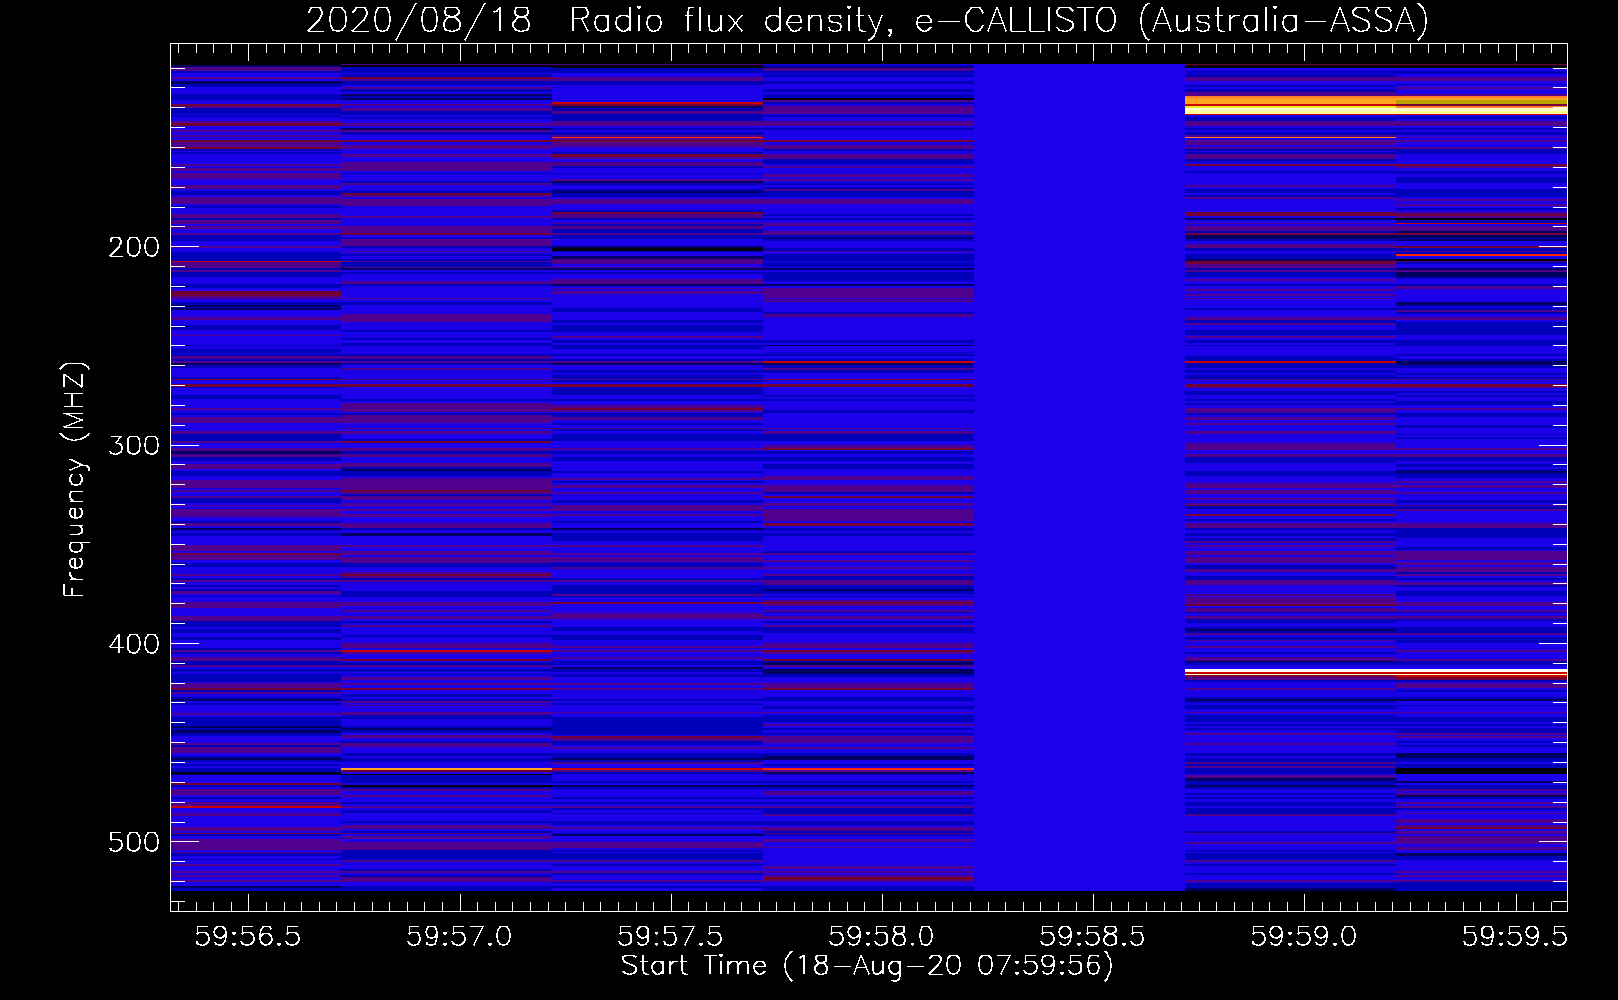Click the 59:58.5 time tick label
The image size is (1618, 1000).
(x=1092, y=936)
